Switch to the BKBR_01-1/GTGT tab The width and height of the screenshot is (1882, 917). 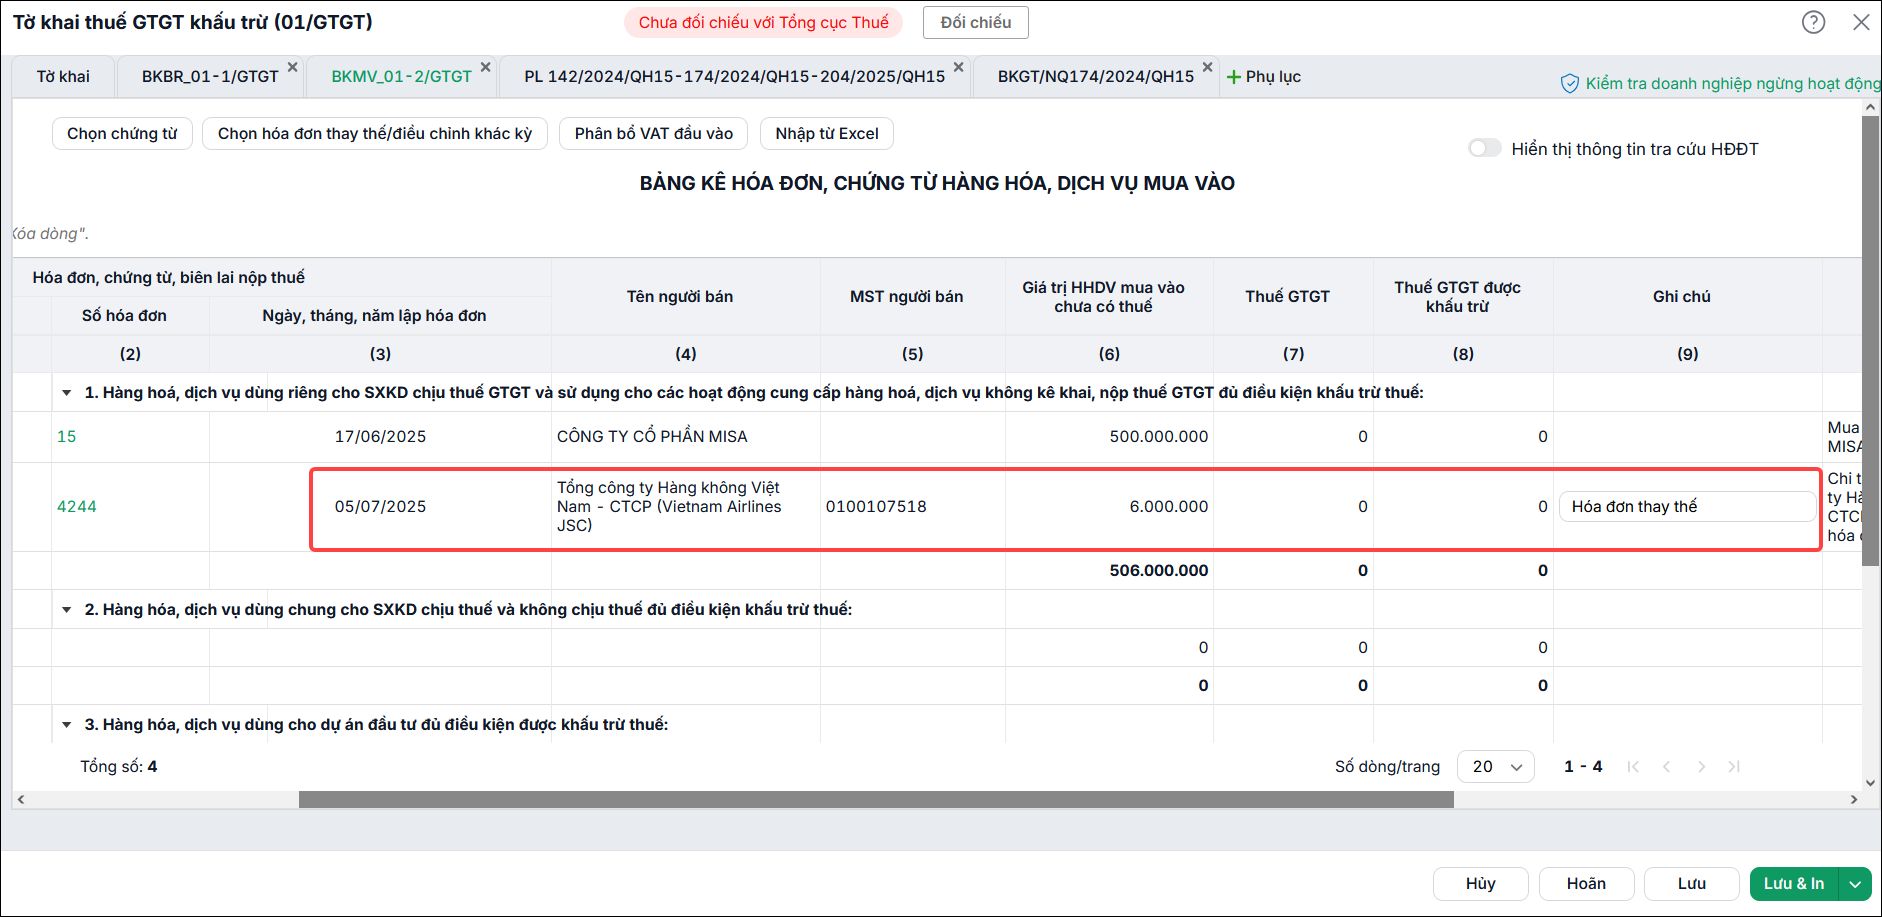point(210,77)
